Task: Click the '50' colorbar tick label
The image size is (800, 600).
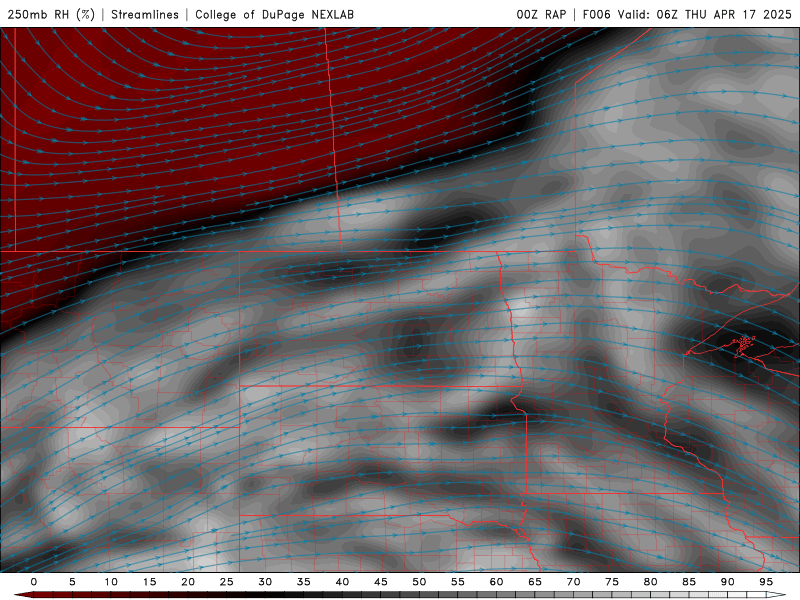Action: click(419, 582)
